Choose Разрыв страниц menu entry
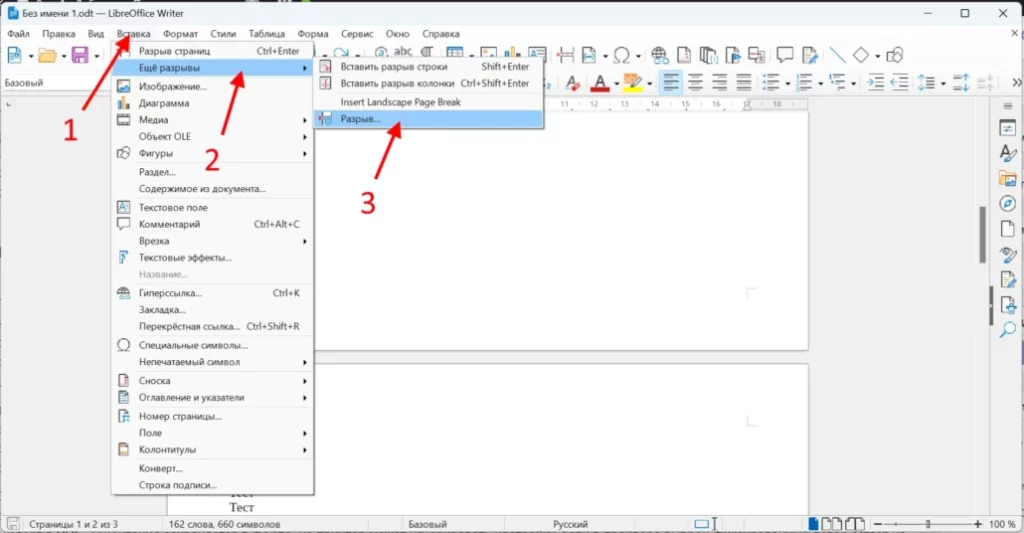The width and height of the screenshot is (1024, 533). pos(213,51)
